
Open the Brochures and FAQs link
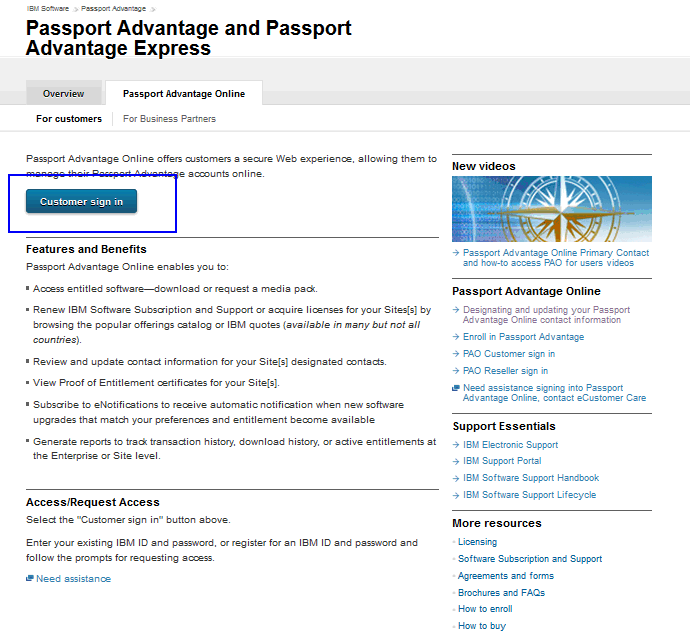coord(501,593)
